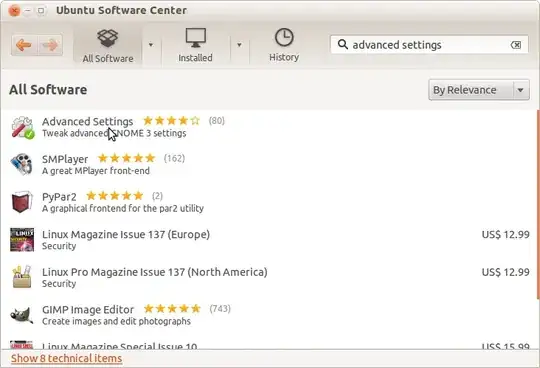
Task: Click the Tweak advanced GNOME 3 settings description
Action: coord(114,133)
